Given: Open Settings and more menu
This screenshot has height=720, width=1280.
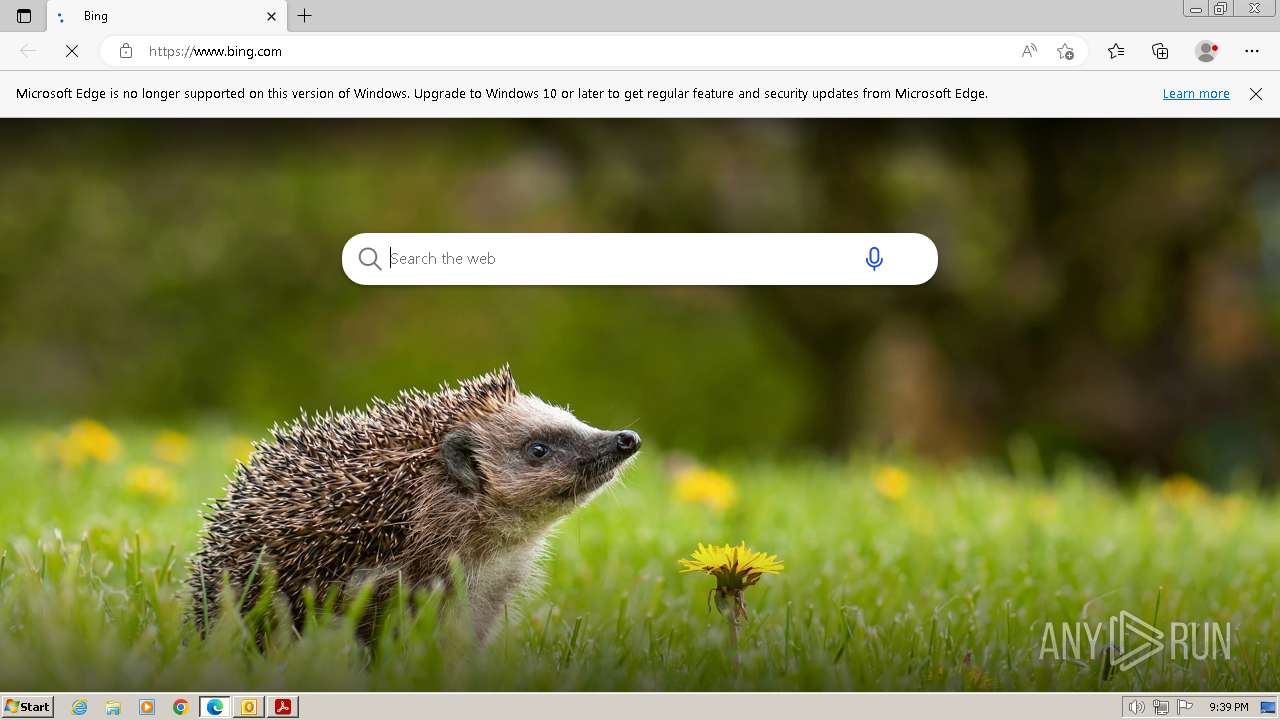Looking at the screenshot, I should click(x=1252, y=51).
